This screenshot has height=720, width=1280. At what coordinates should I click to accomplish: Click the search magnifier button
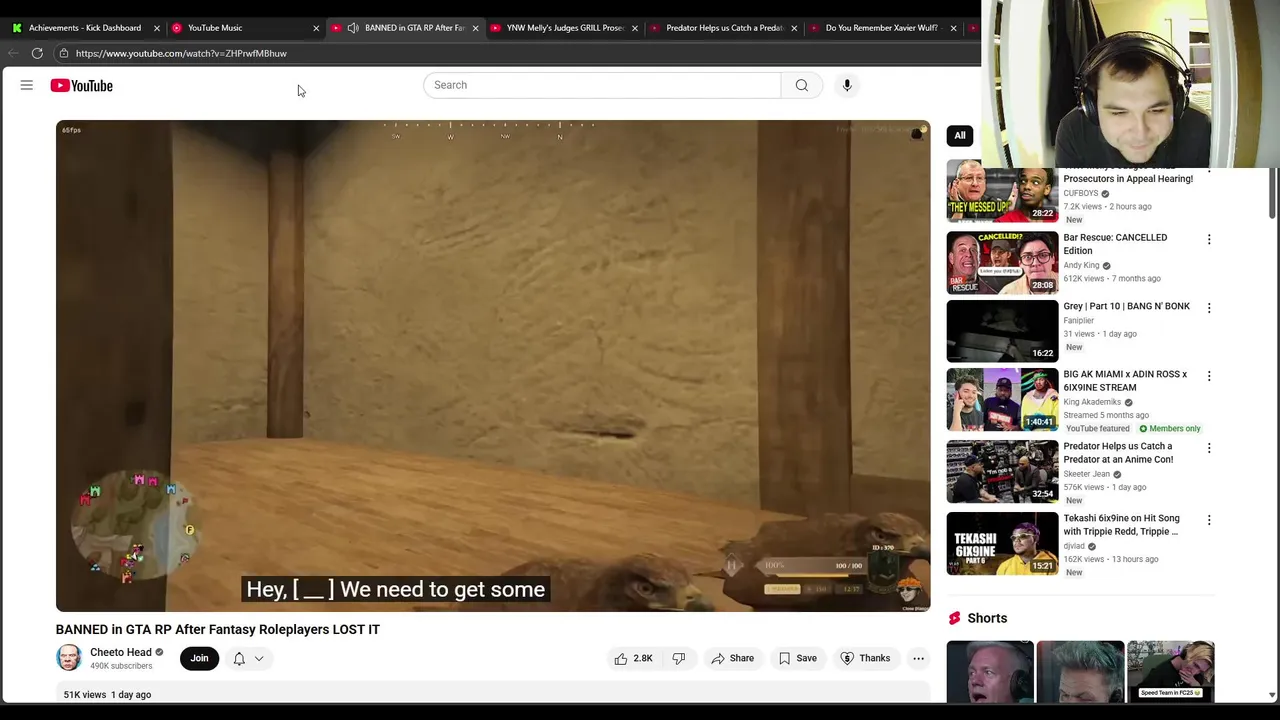802,85
